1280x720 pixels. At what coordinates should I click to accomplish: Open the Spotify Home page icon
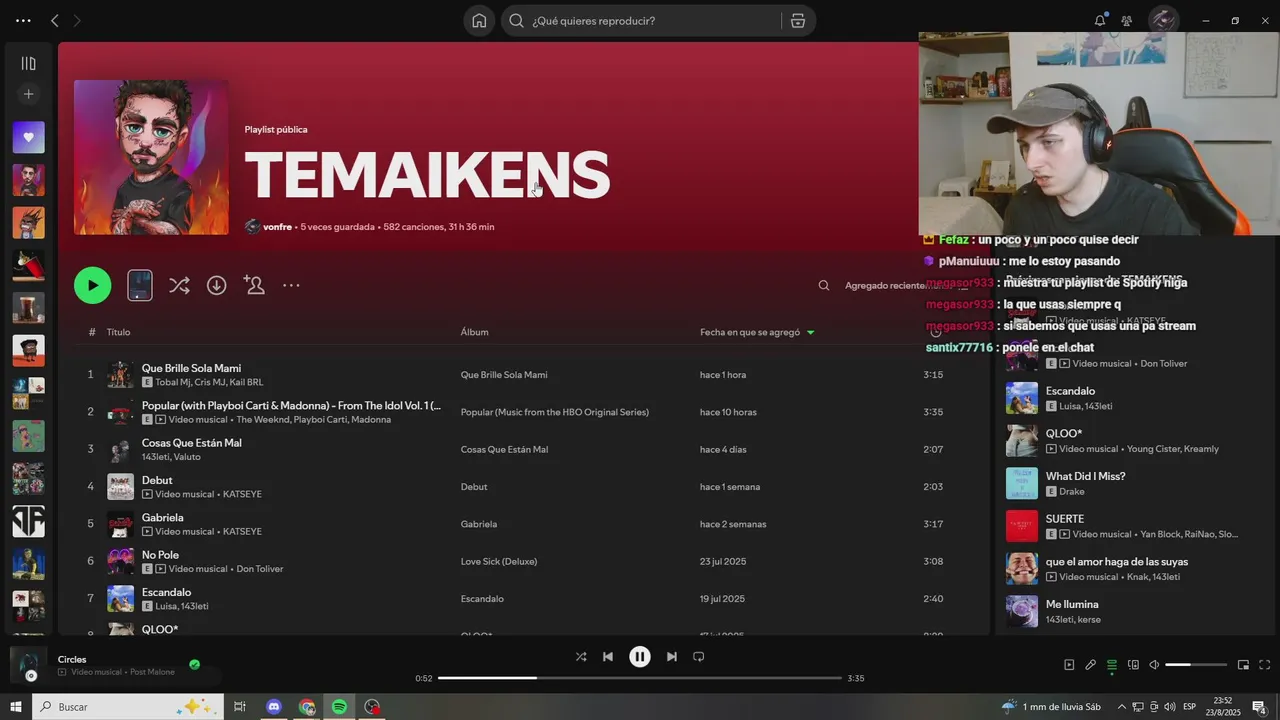pyautogui.click(x=479, y=21)
